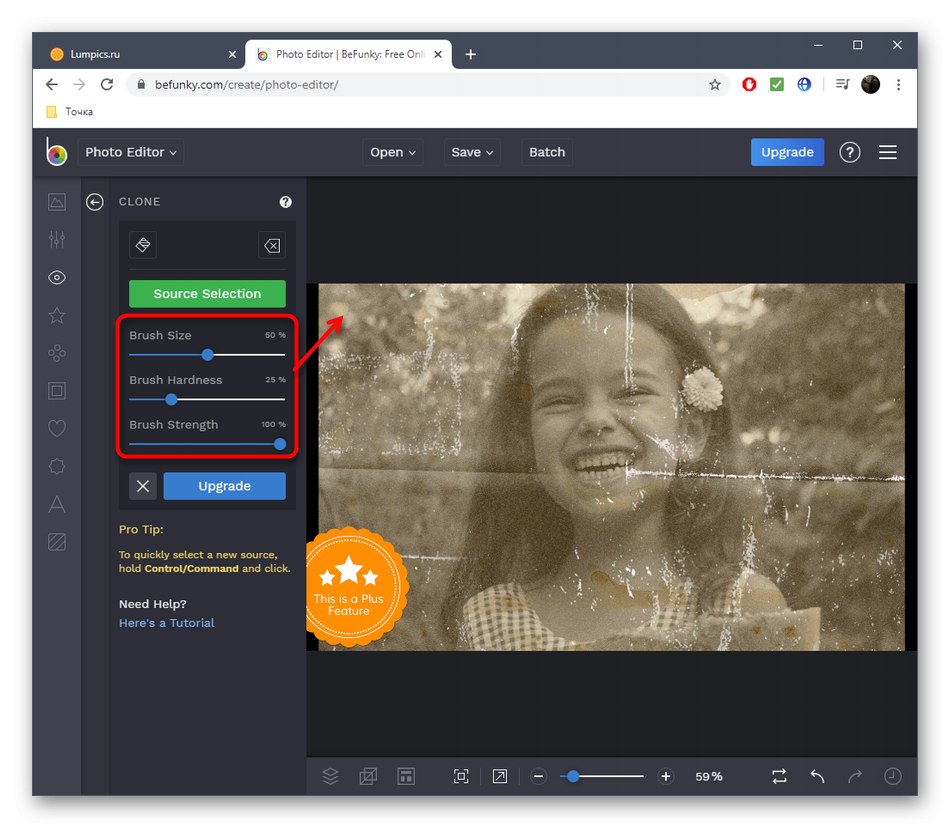Image resolution: width=950 pixels, height=828 pixels.
Task: Redo the last action
Action: pos(855,776)
